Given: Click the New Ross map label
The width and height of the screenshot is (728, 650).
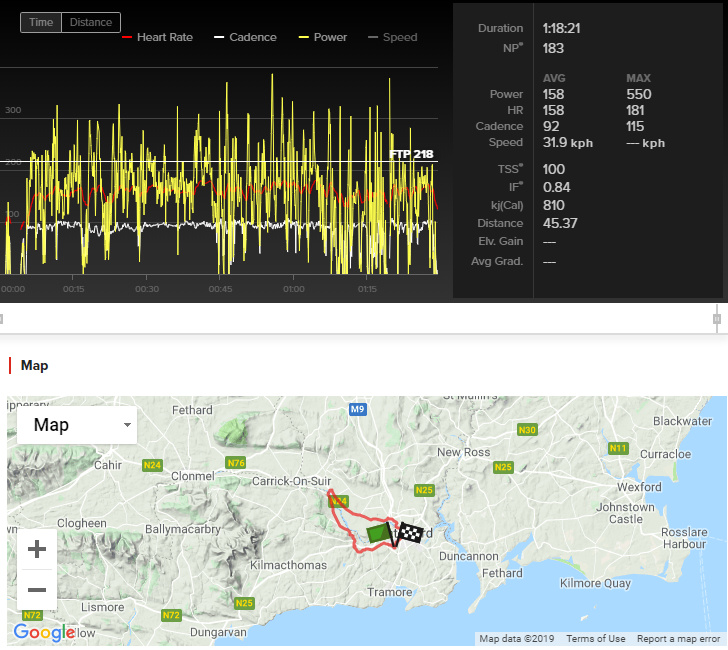Looking at the screenshot, I should pos(463,452).
